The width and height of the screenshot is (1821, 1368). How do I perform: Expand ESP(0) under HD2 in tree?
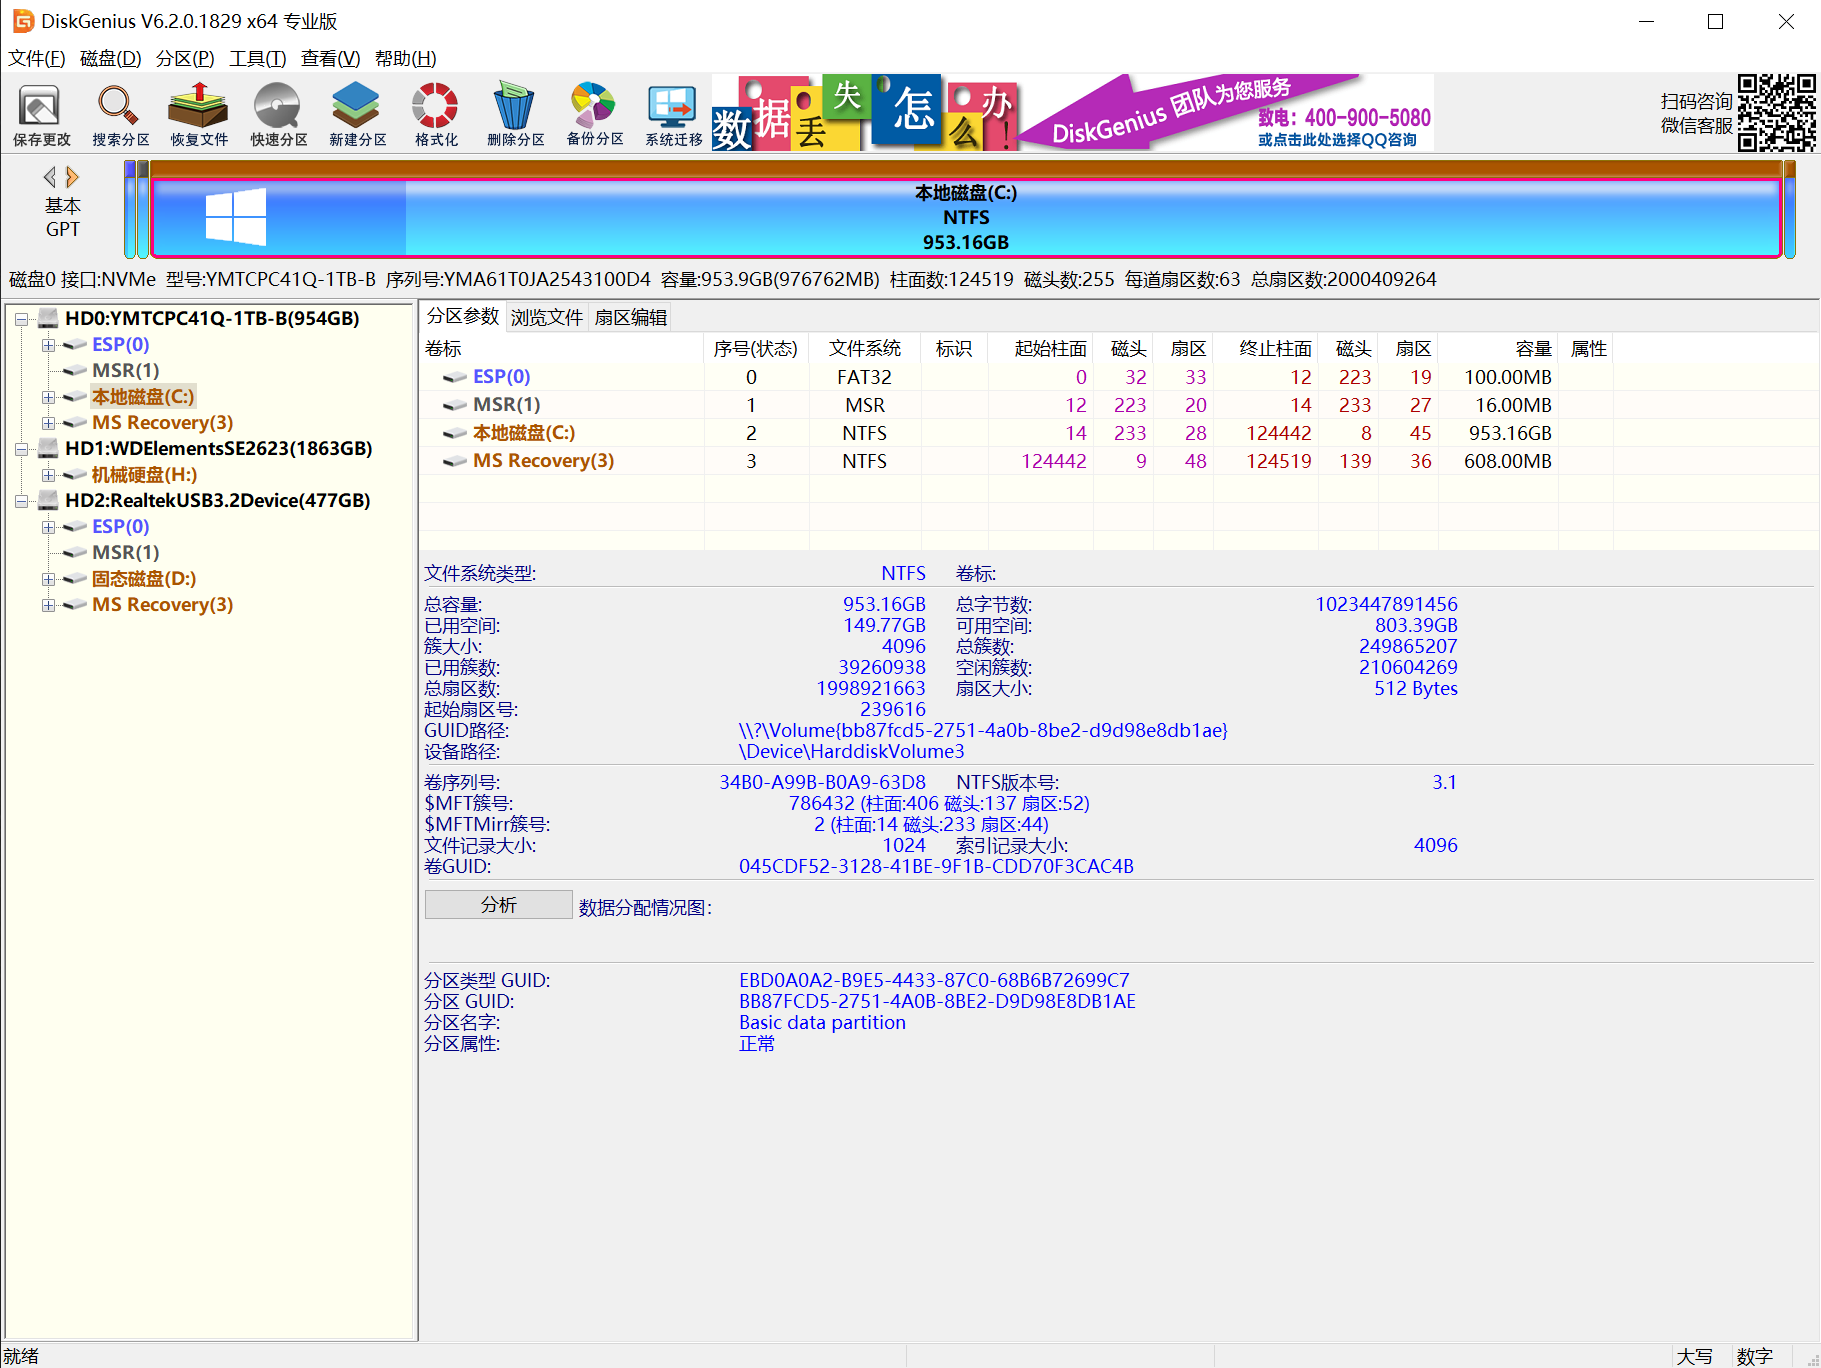pyautogui.click(x=48, y=527)
